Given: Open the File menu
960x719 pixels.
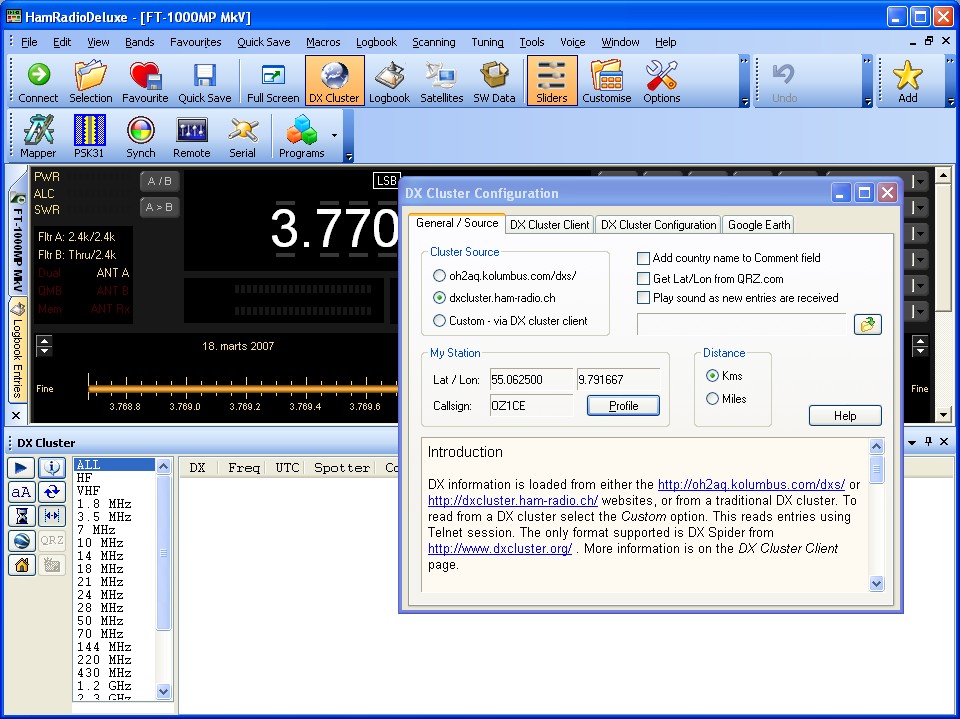Looking at the screenshot, I should pos(29,42).
